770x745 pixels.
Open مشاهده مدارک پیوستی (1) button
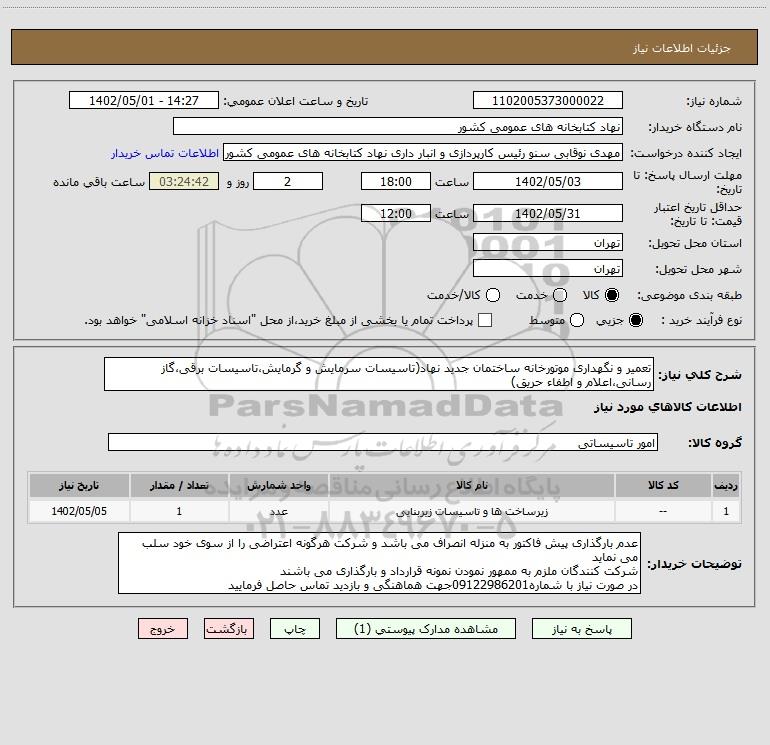click(426, 629)
